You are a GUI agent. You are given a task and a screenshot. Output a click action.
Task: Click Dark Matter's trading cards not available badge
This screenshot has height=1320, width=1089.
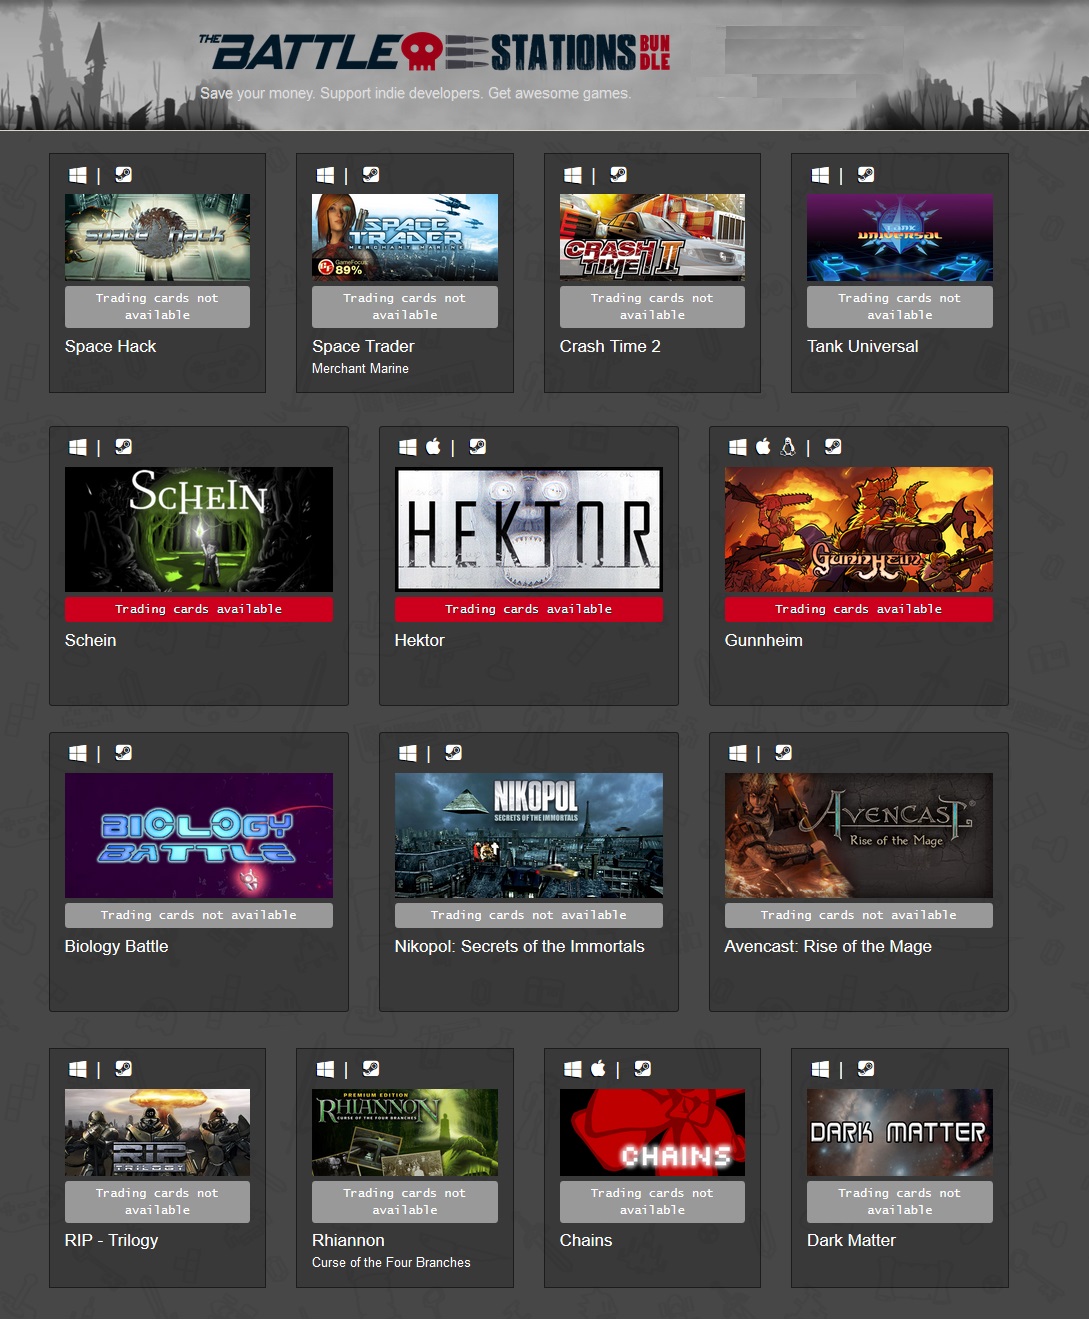pos(900,1202)
